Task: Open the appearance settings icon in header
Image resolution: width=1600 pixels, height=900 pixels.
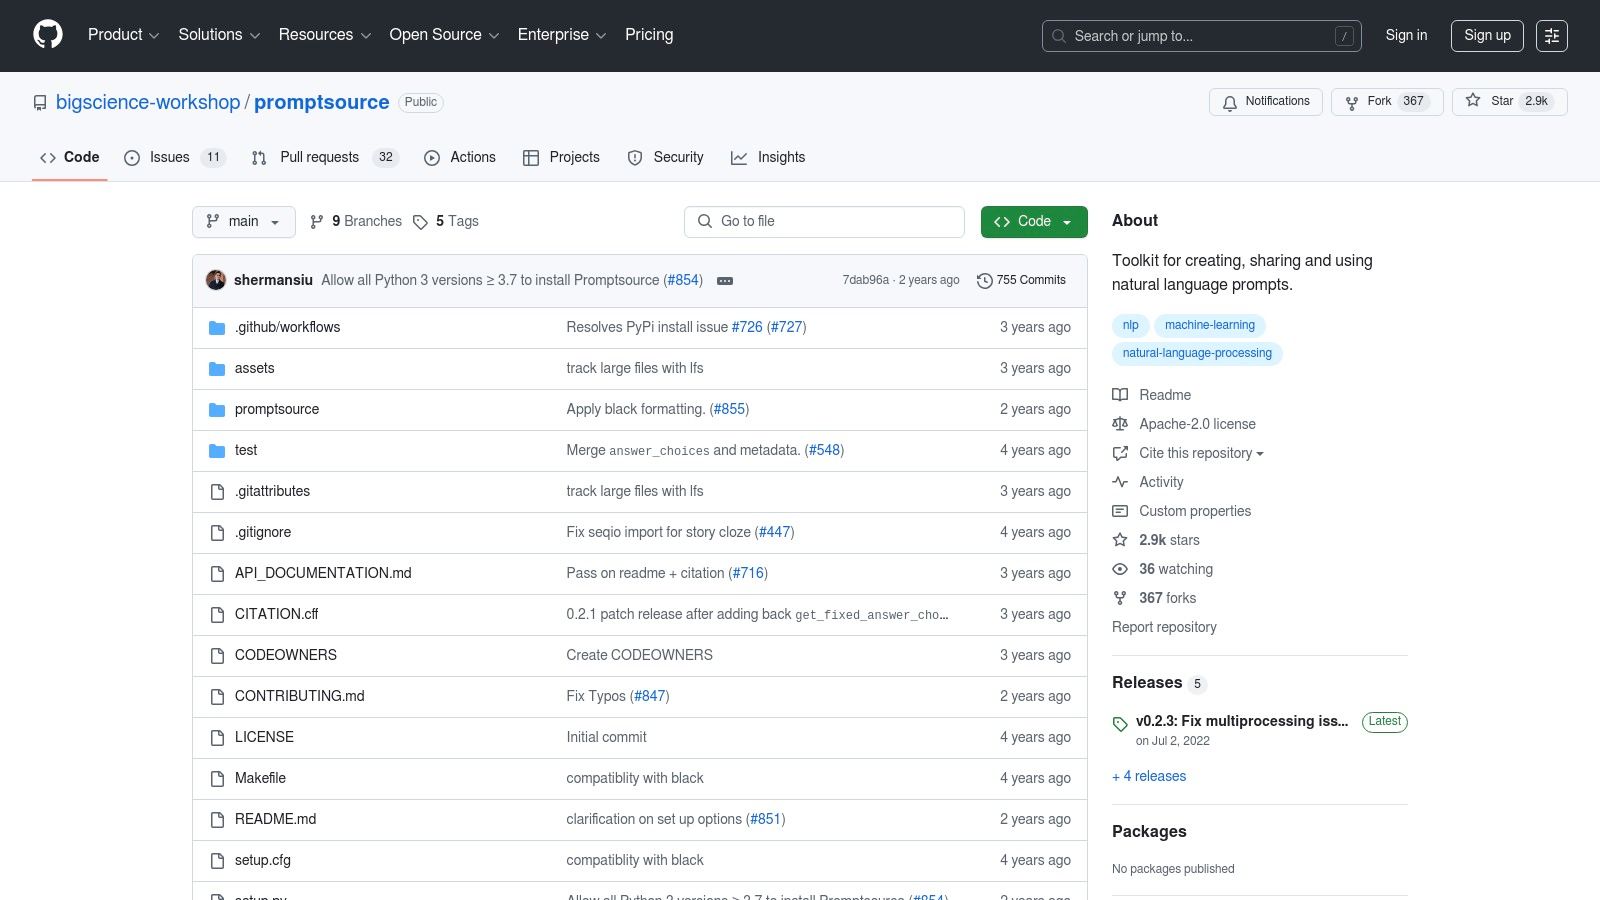Action: point(1551,36)
